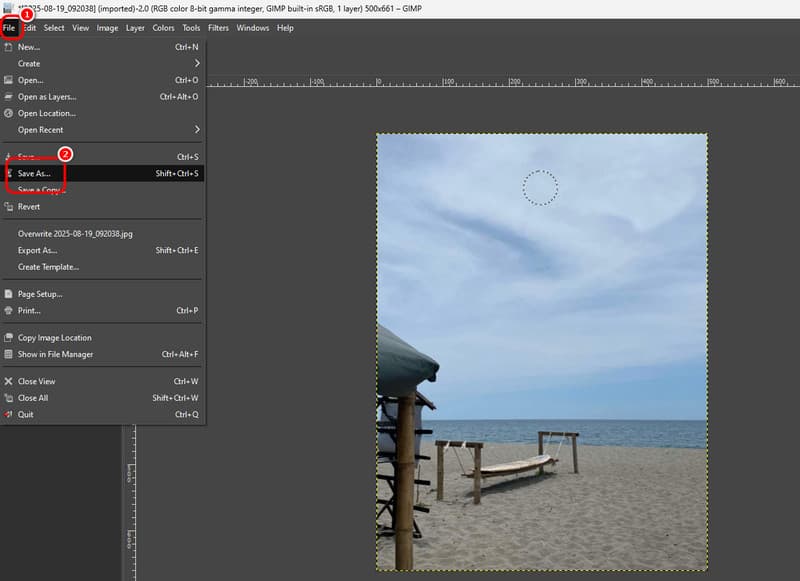
Task: Click the Show in File Manager icon
Action: pyautogui.click(x=8, y=354)
